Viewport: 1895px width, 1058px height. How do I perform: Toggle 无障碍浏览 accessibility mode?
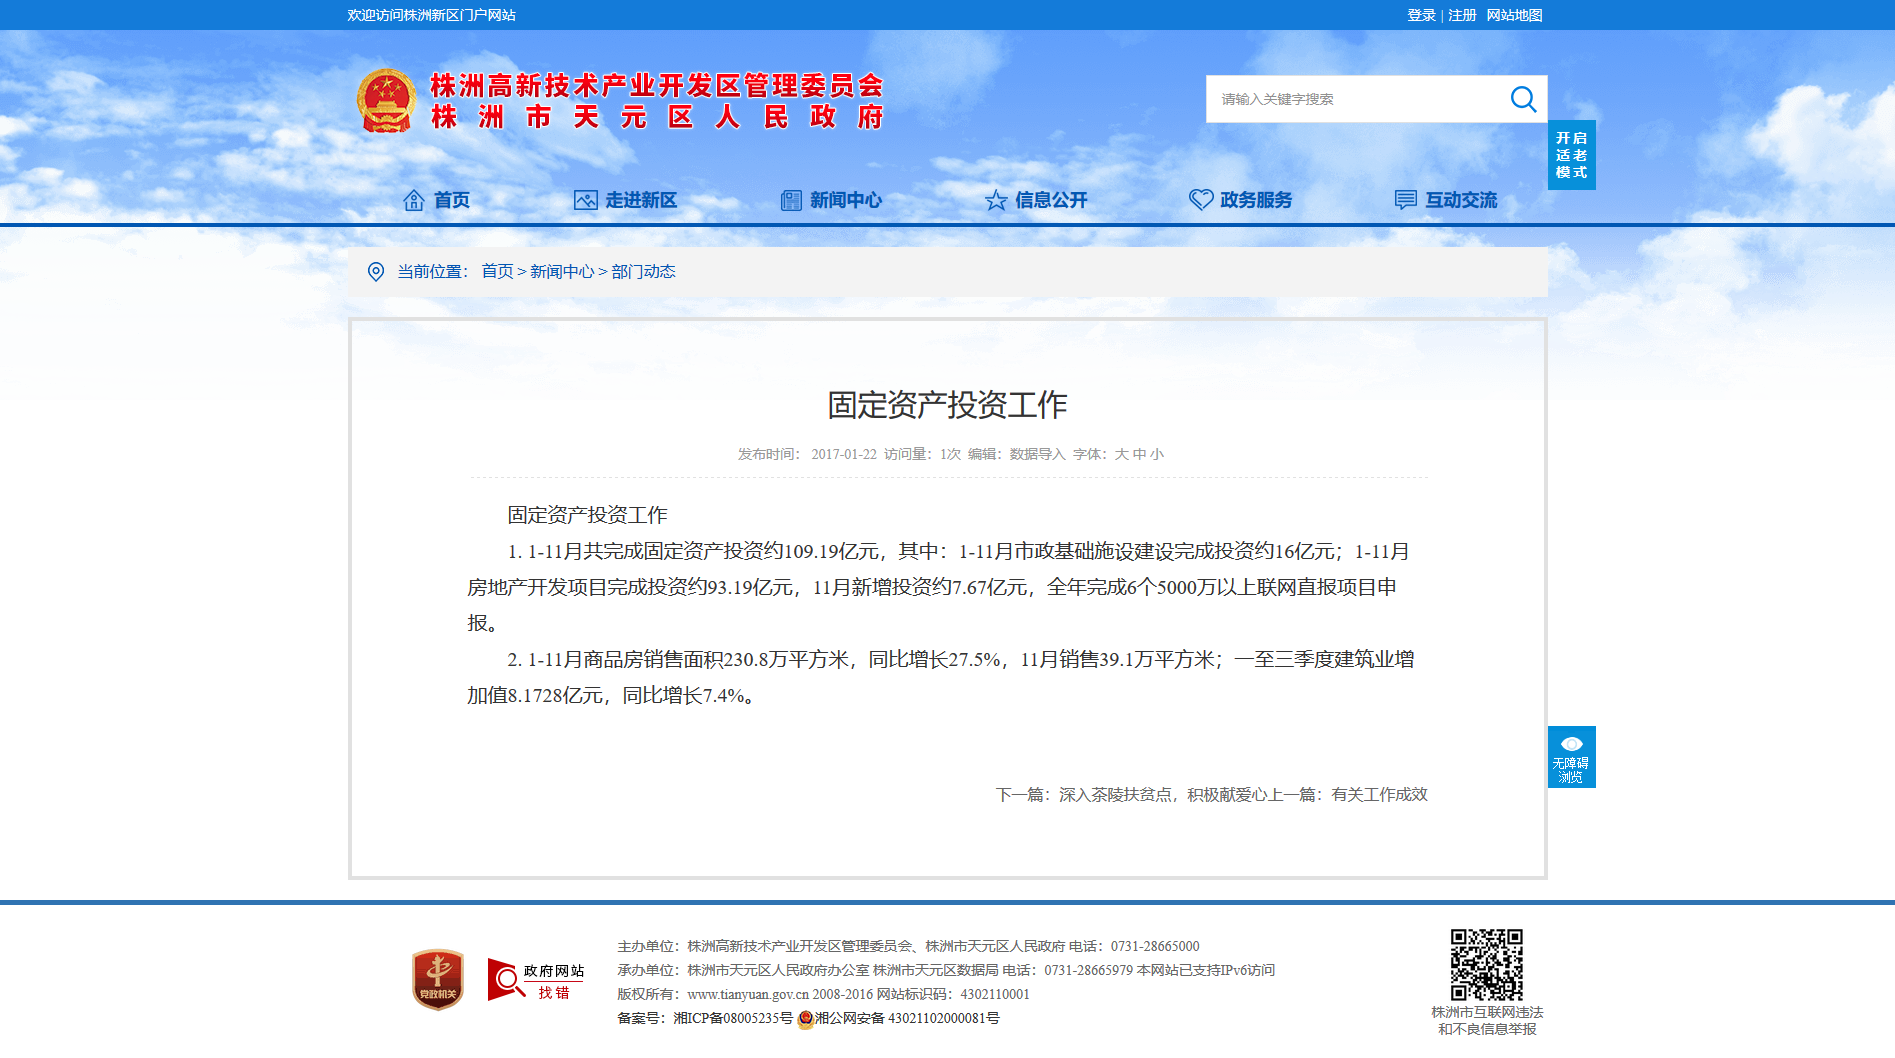pos(1571,757)
